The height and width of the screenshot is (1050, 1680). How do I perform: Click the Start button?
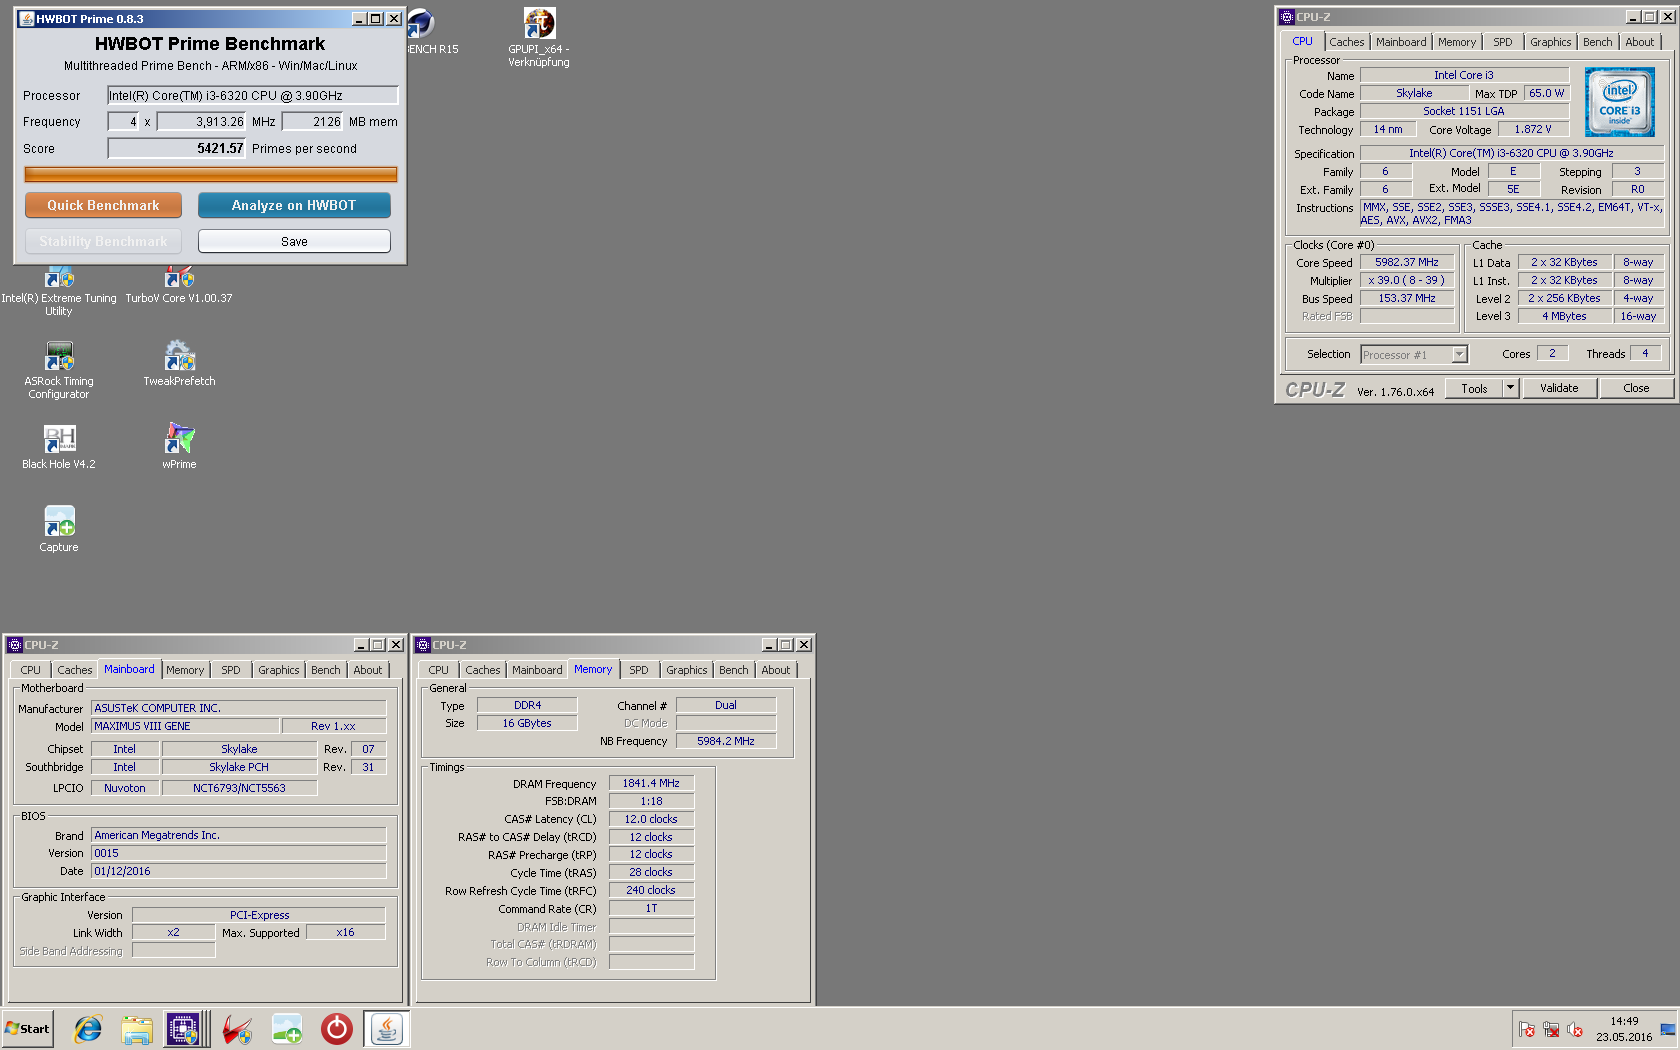(x=27, y=1029)
